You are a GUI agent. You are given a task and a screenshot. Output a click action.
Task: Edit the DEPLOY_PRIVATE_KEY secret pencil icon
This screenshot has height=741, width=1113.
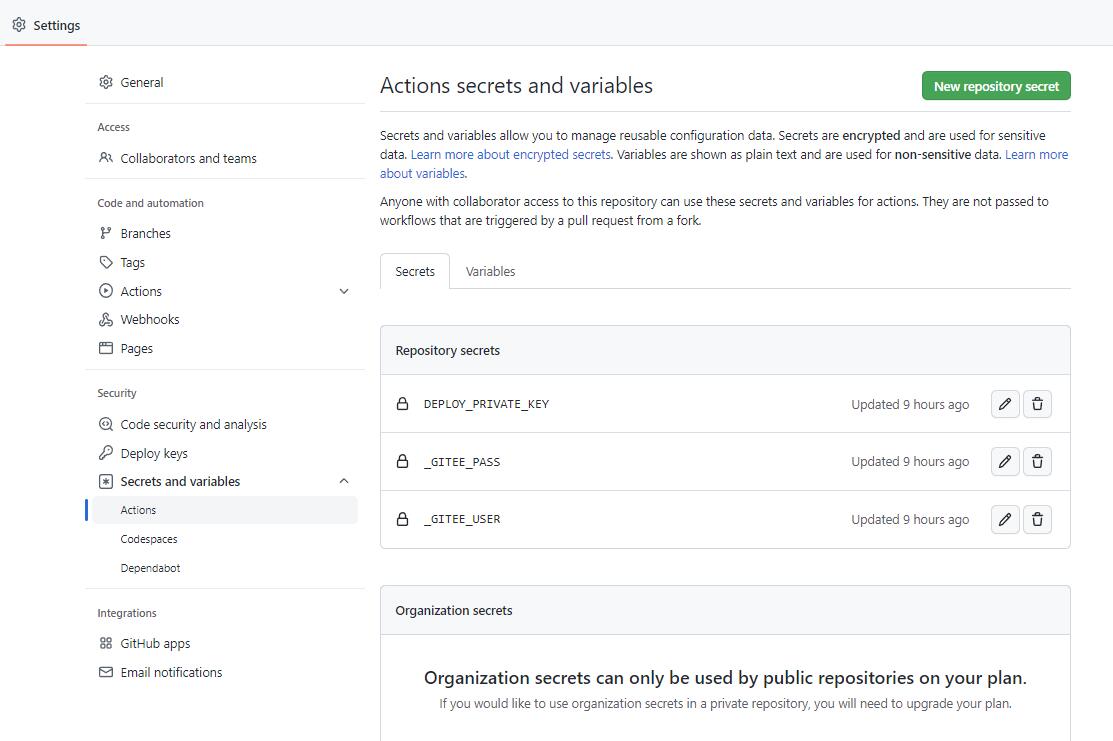(x=1005, y=404)
